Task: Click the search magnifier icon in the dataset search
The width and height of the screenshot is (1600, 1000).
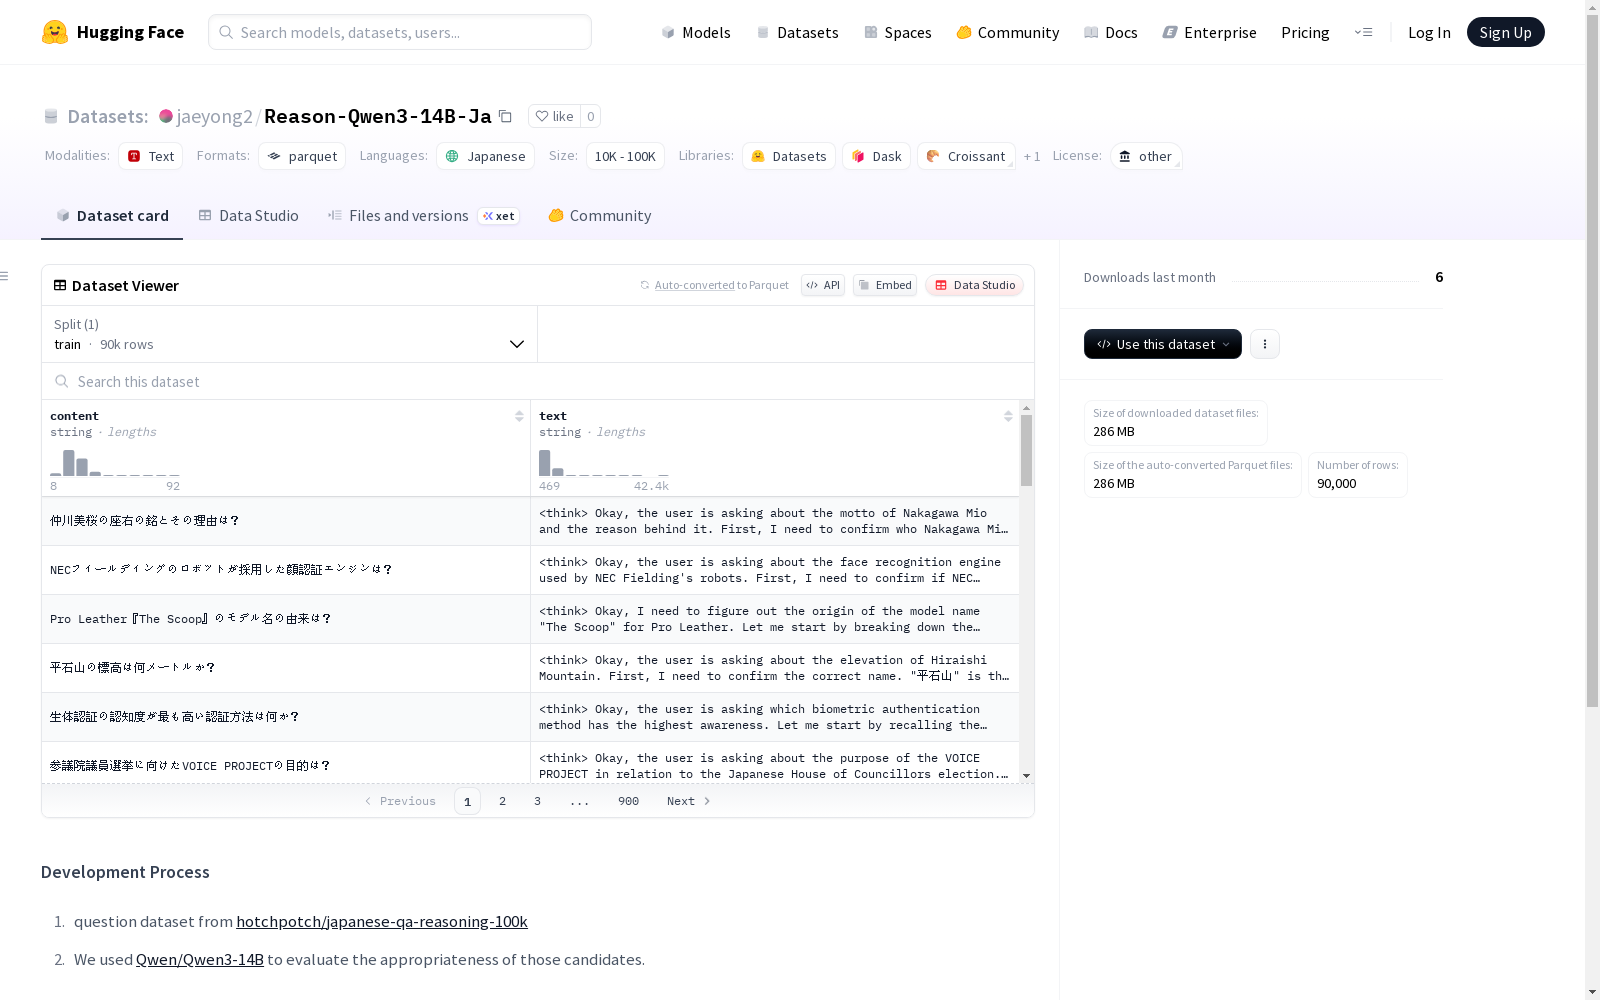Action: coord(62,381)
